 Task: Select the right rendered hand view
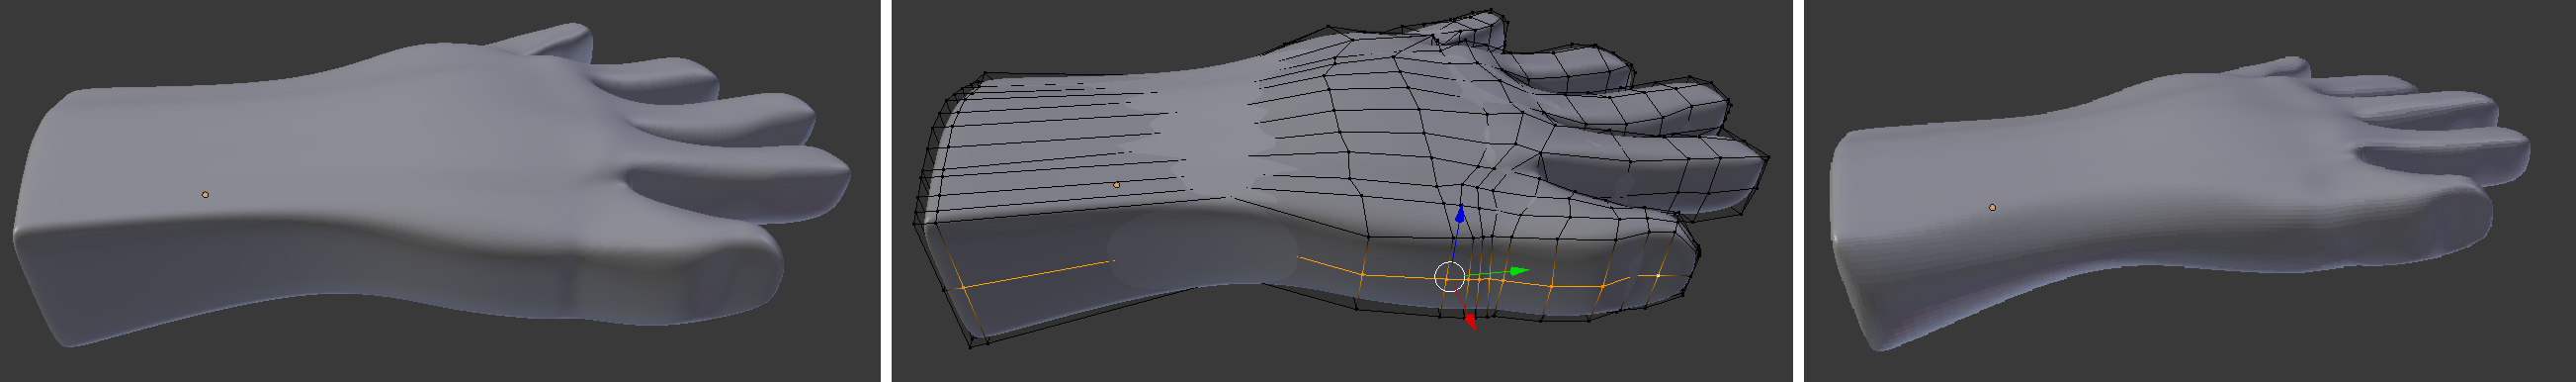point(2190,191)
